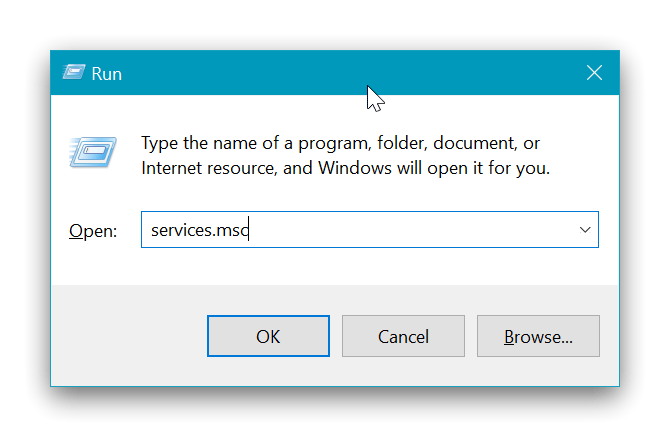Click the "services.msc" text in Open field

tap(198, 230)
